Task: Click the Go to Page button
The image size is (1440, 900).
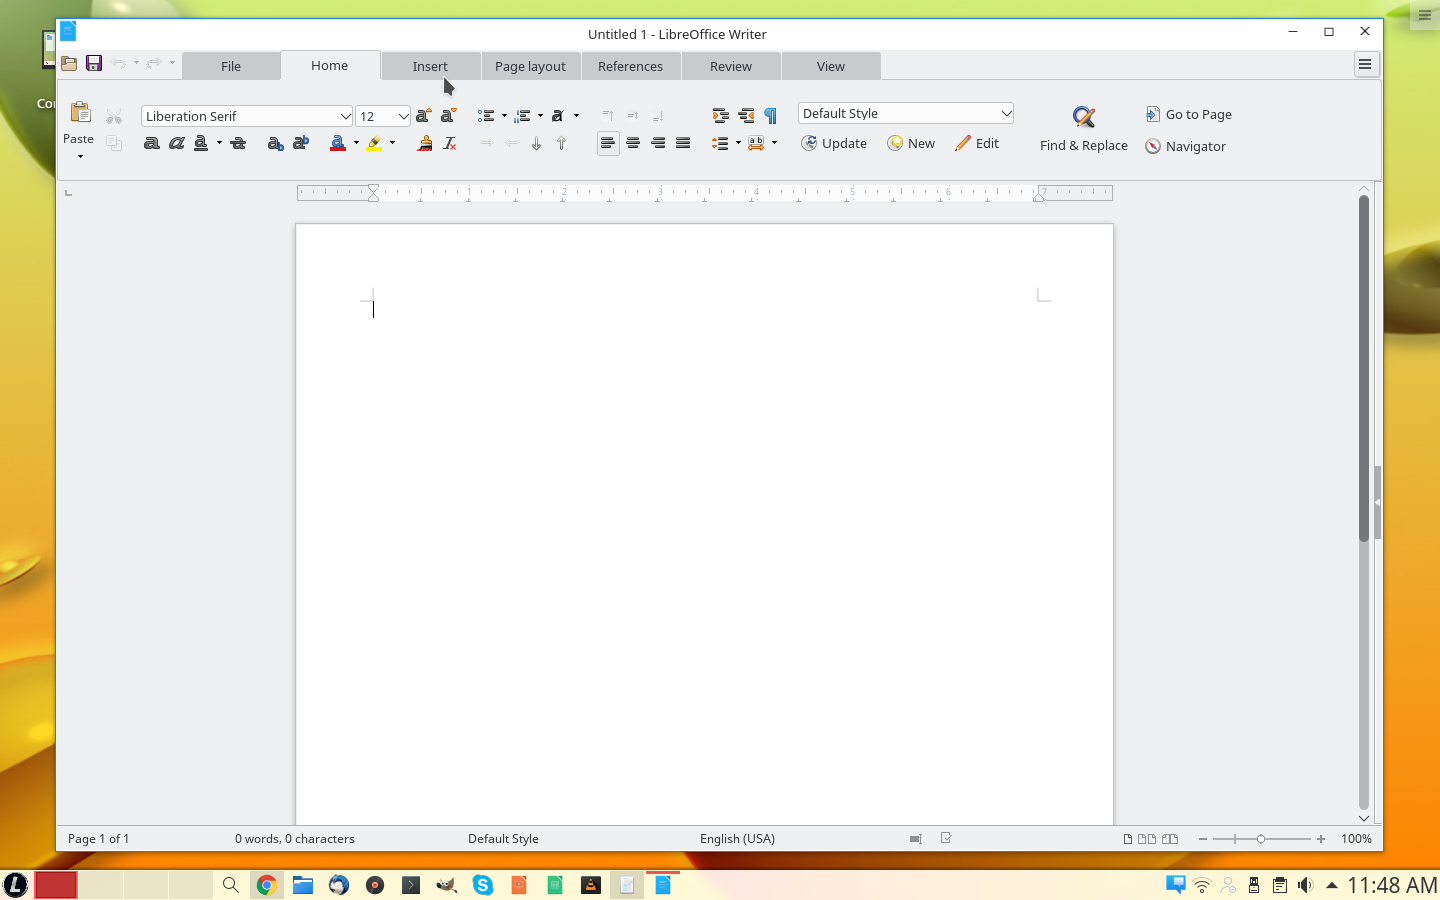Action: tap(1189, 114)
